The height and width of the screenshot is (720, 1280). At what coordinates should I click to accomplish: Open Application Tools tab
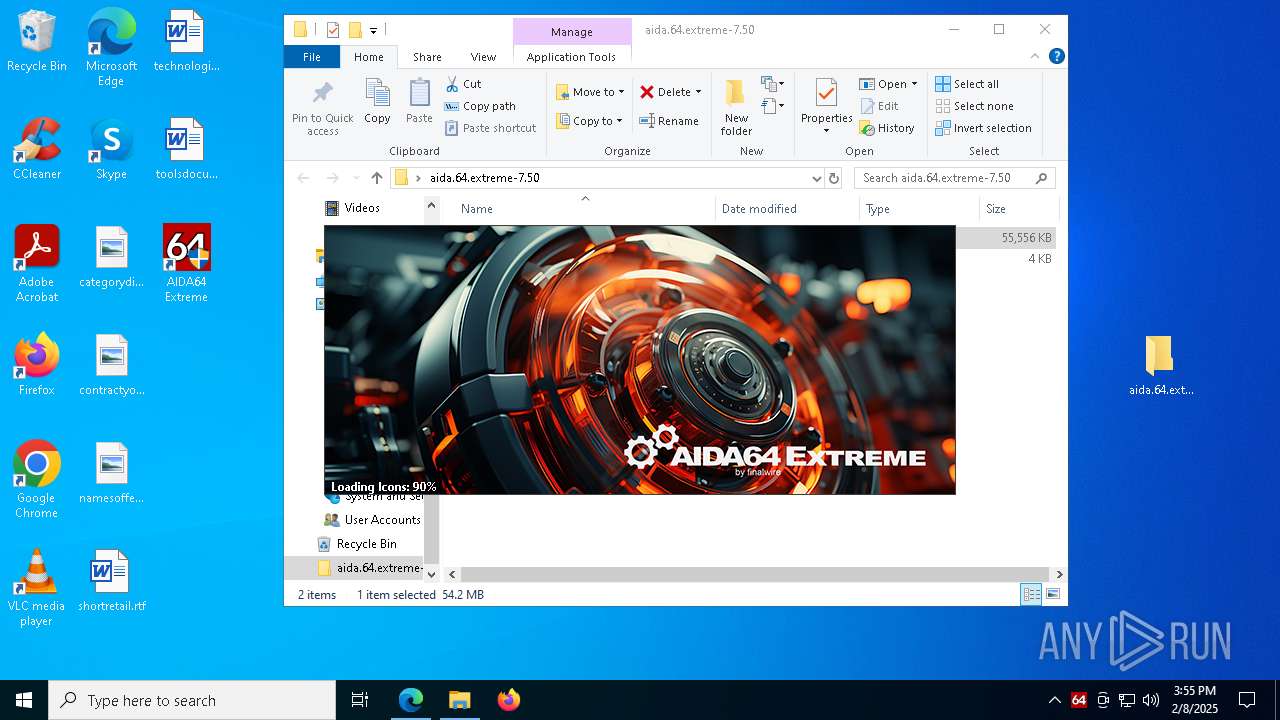[571, 57]
